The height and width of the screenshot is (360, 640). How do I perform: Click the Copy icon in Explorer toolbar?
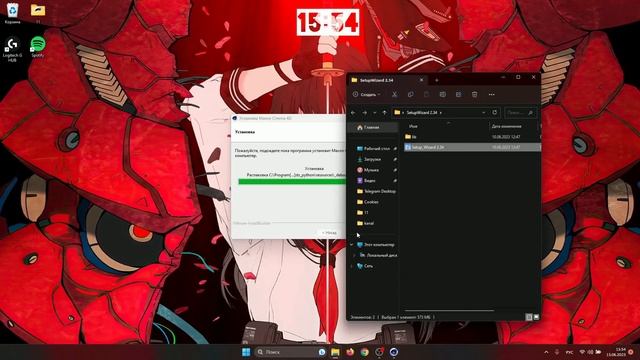[x=410, y=94]
